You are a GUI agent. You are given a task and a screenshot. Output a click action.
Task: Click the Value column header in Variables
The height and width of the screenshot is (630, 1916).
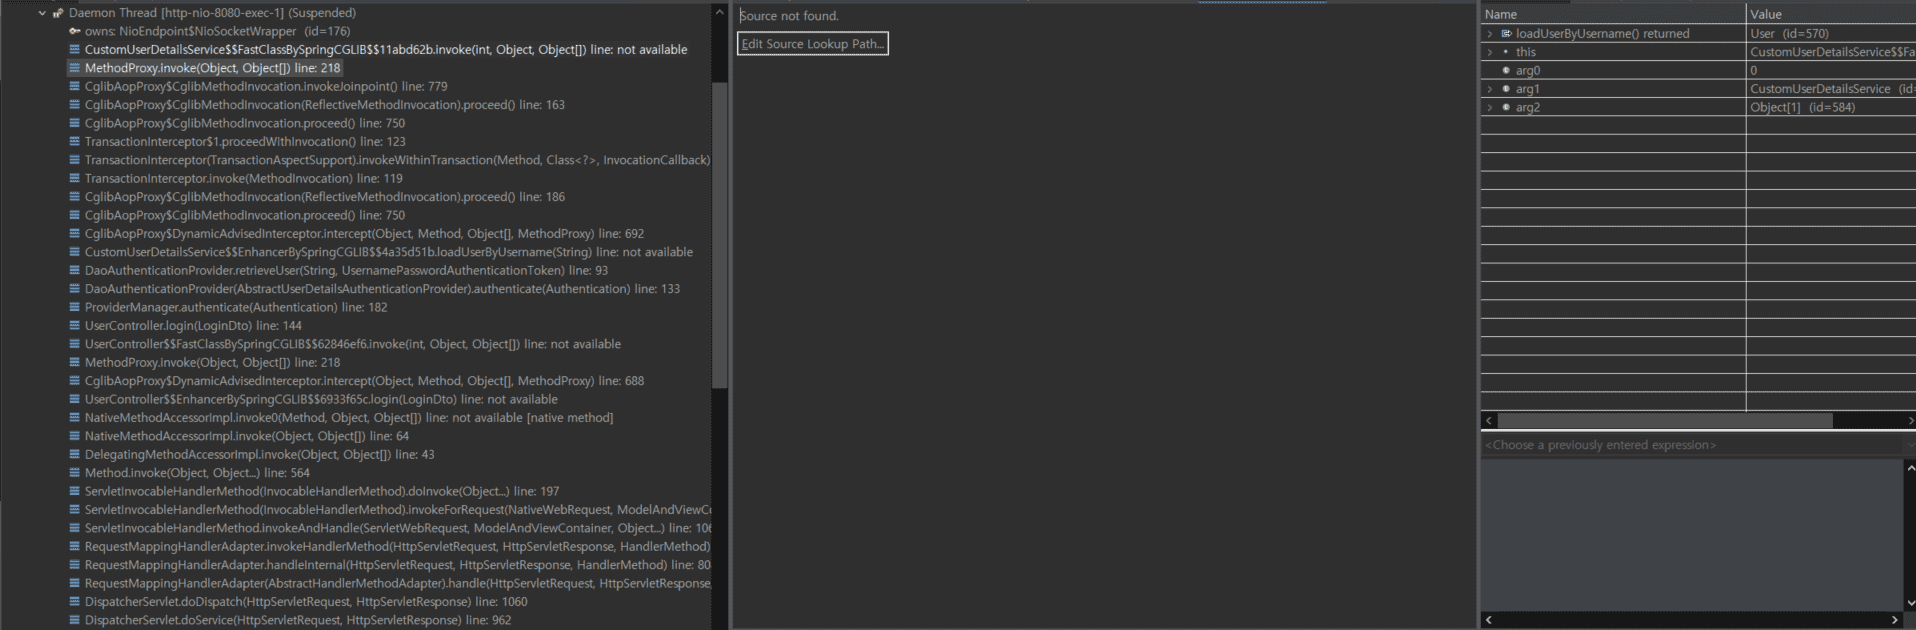coord(1831,14)
